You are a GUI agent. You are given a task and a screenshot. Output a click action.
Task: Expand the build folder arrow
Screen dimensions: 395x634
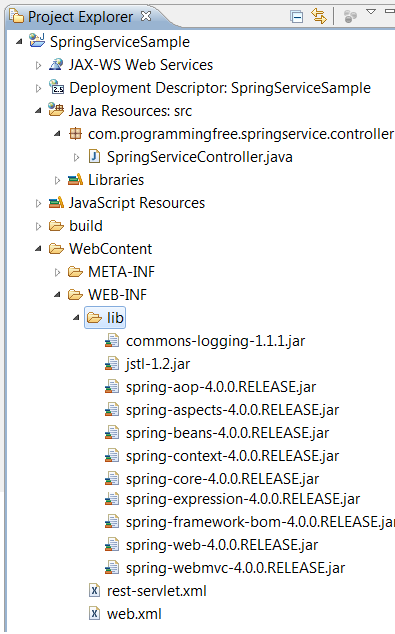coord(38,226)
